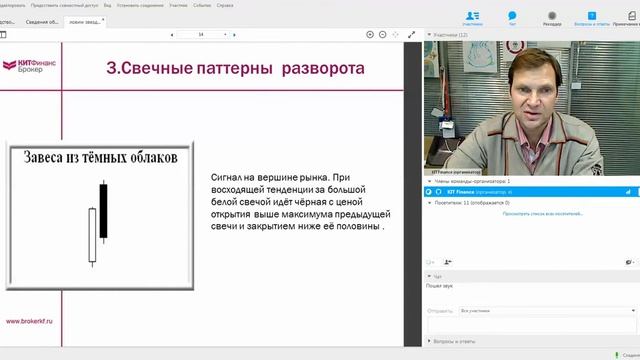The width and height of the screenshot is (640, 360).
Task: Click the КИТ Финанс Брокер logo
Action: coord(29,65)
